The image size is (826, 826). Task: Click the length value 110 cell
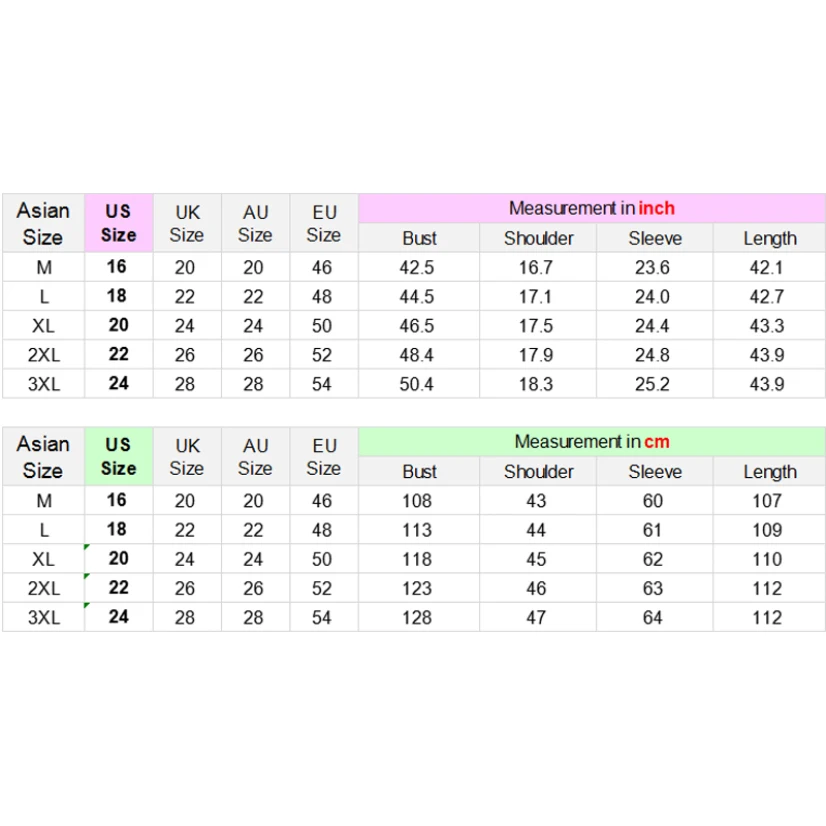click(x=768, y=559)
